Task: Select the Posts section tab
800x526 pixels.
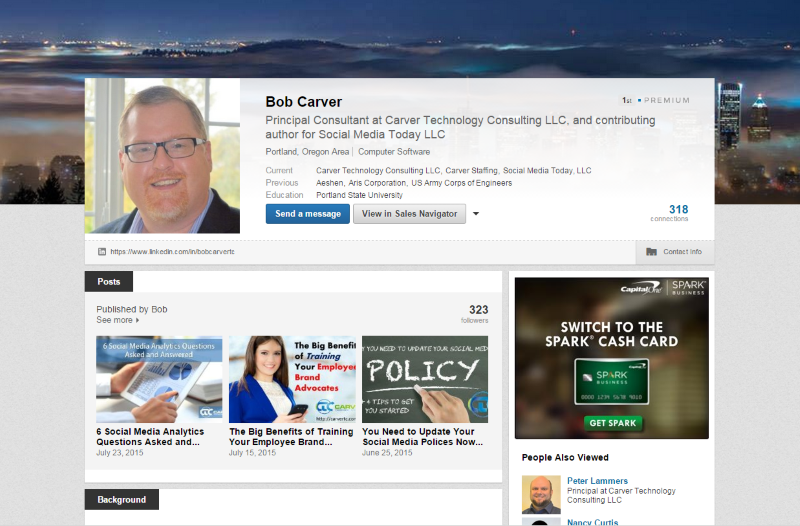Action: [109, 282]
